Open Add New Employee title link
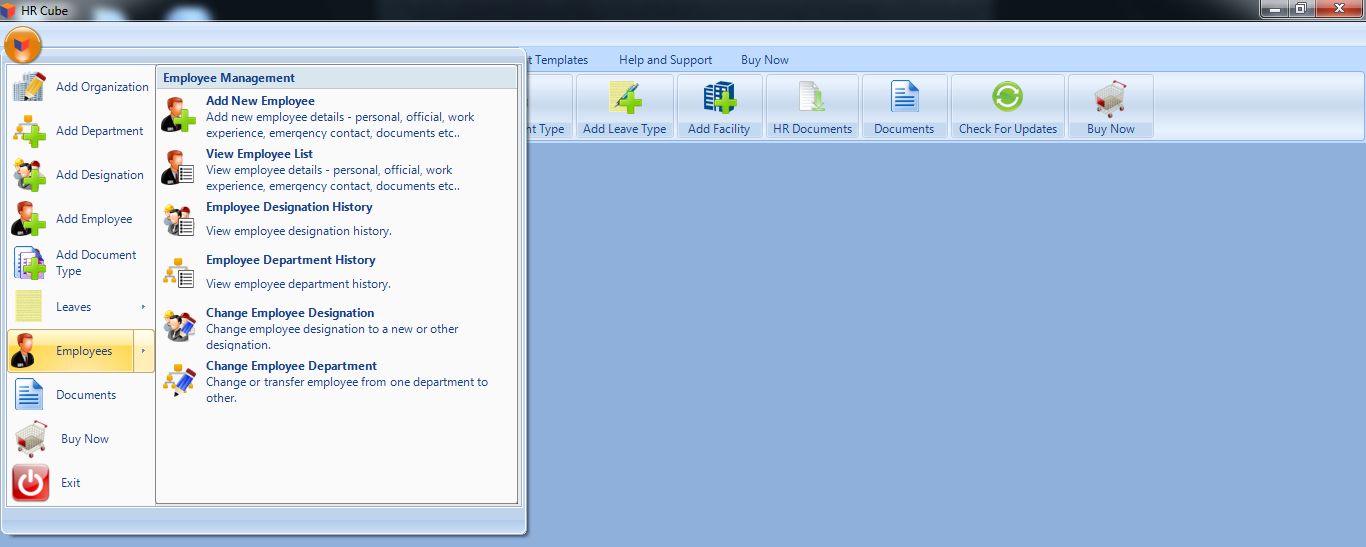 [x=260, y=101]
